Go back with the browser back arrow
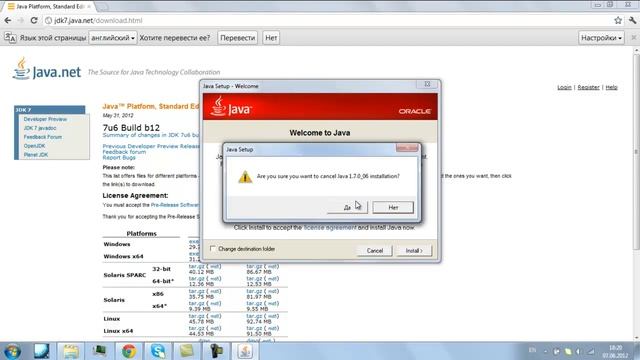Image resolution: width=640 pixels, height=360 pixels. pos(8,20)
